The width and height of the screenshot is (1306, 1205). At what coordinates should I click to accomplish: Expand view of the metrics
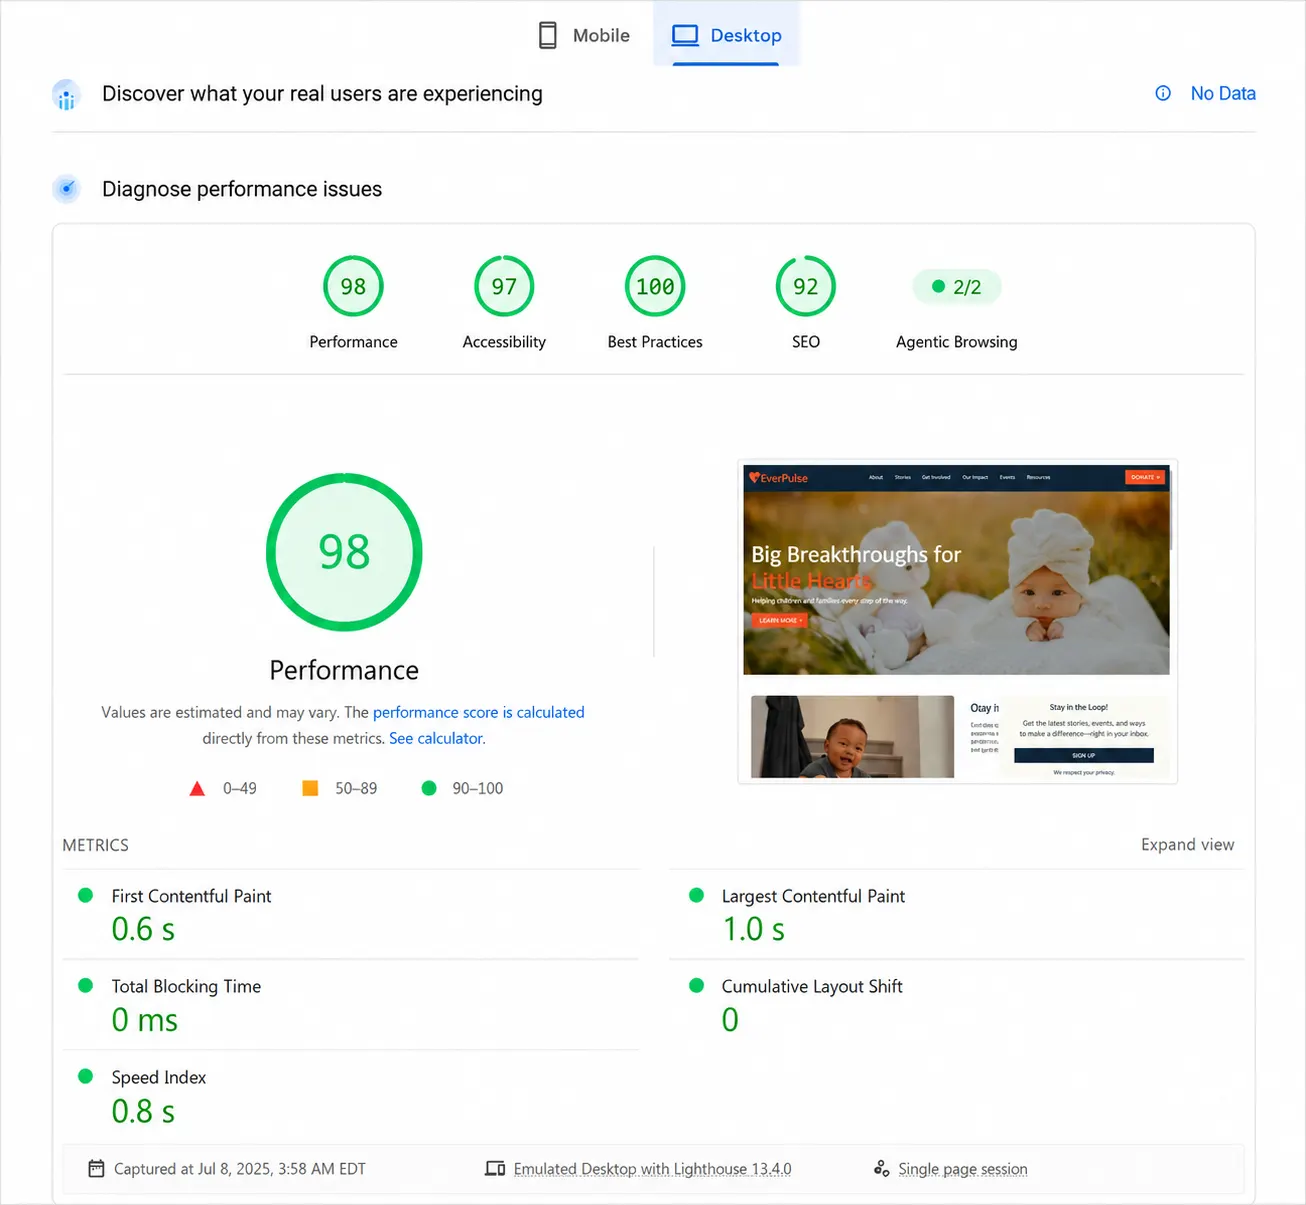click(1187, 845)
